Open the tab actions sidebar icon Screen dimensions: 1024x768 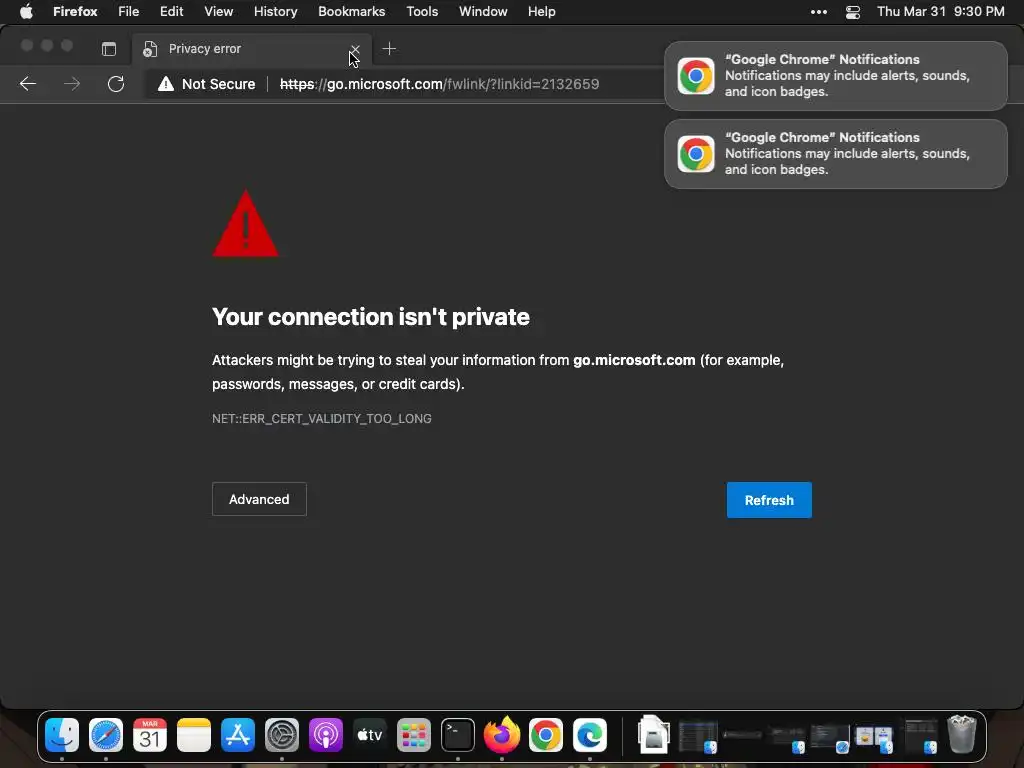tap(109, 49)
